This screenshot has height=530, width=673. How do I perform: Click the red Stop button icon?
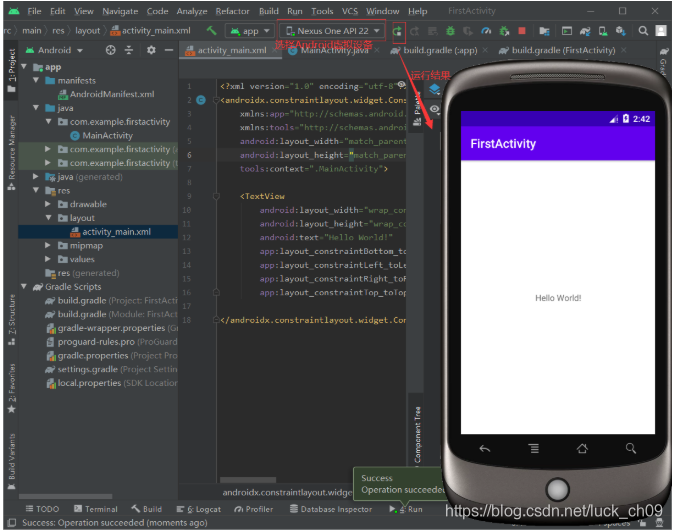tap(522, 31)
